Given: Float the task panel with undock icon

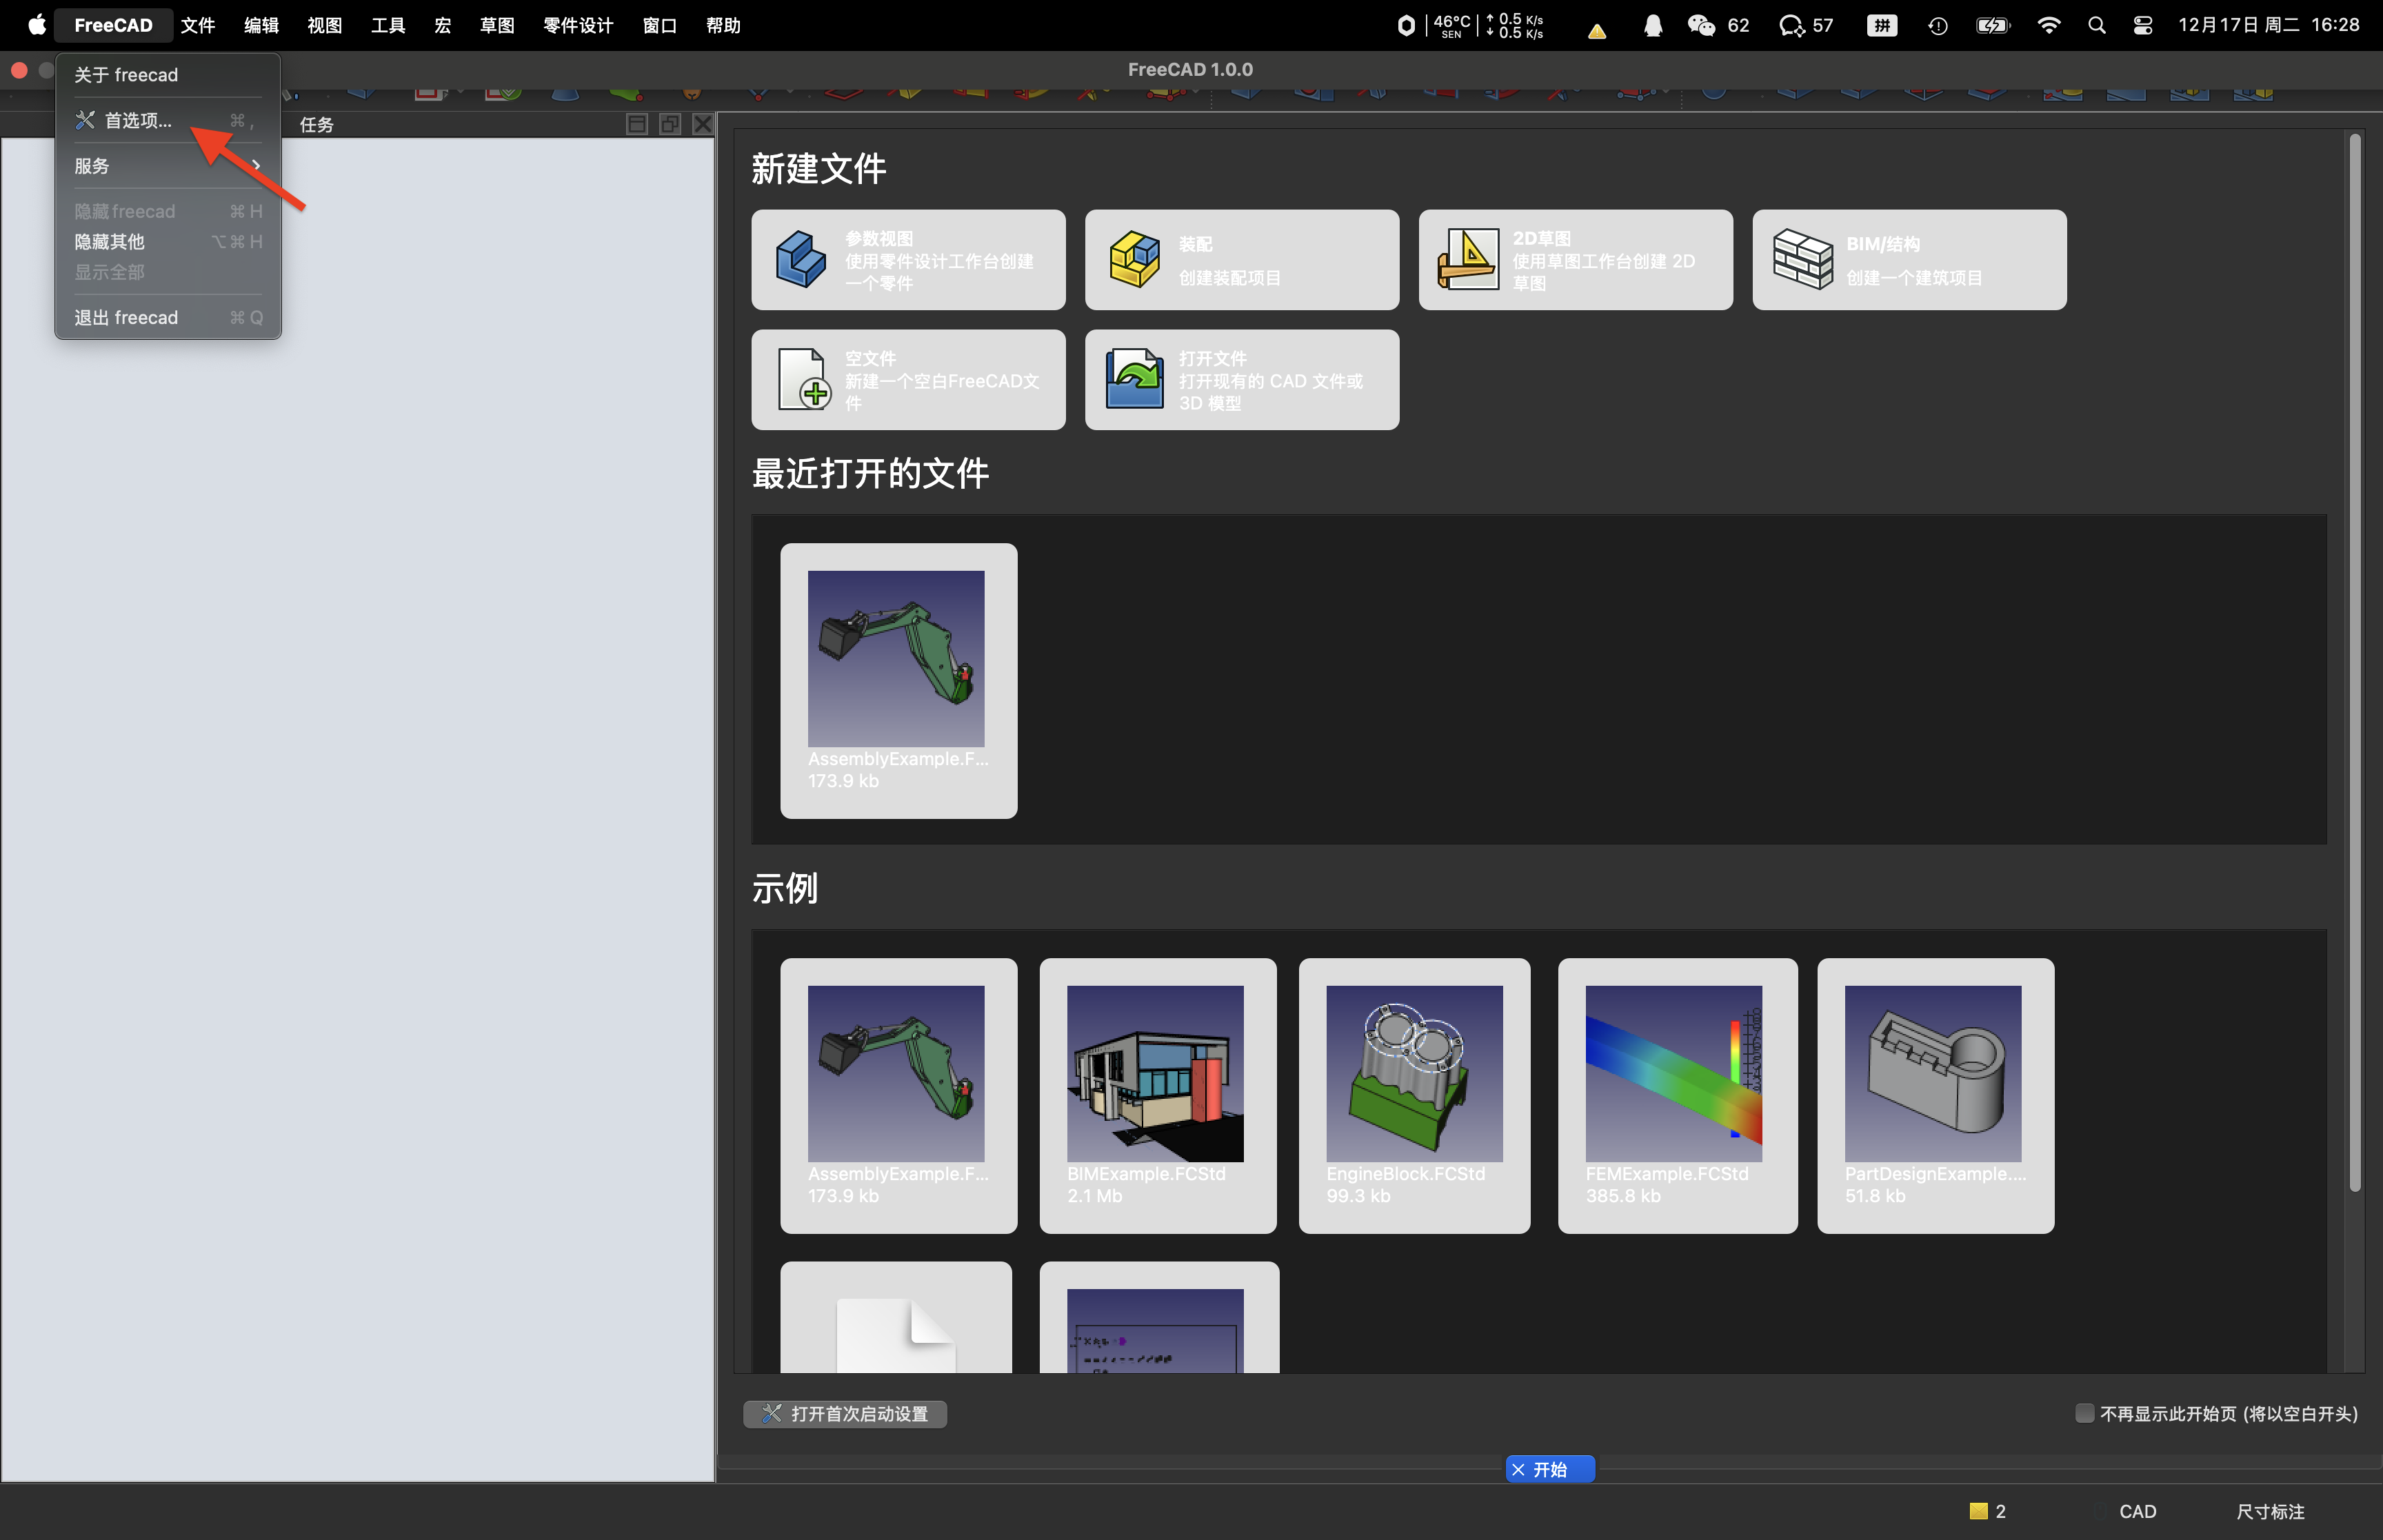Looking at the screenshot, I should pos(670,124).
